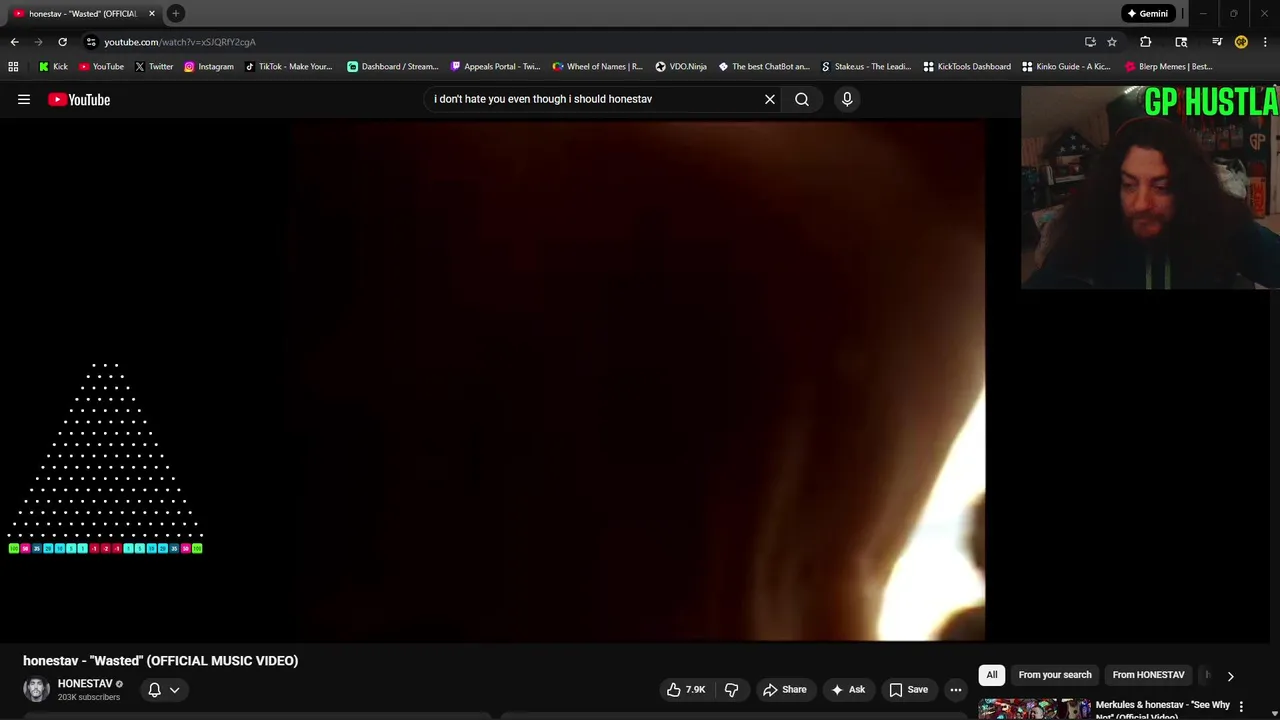Open the Appeals Portal bookmark
This screenshot has height=720, width=1280.
(495, 67)
